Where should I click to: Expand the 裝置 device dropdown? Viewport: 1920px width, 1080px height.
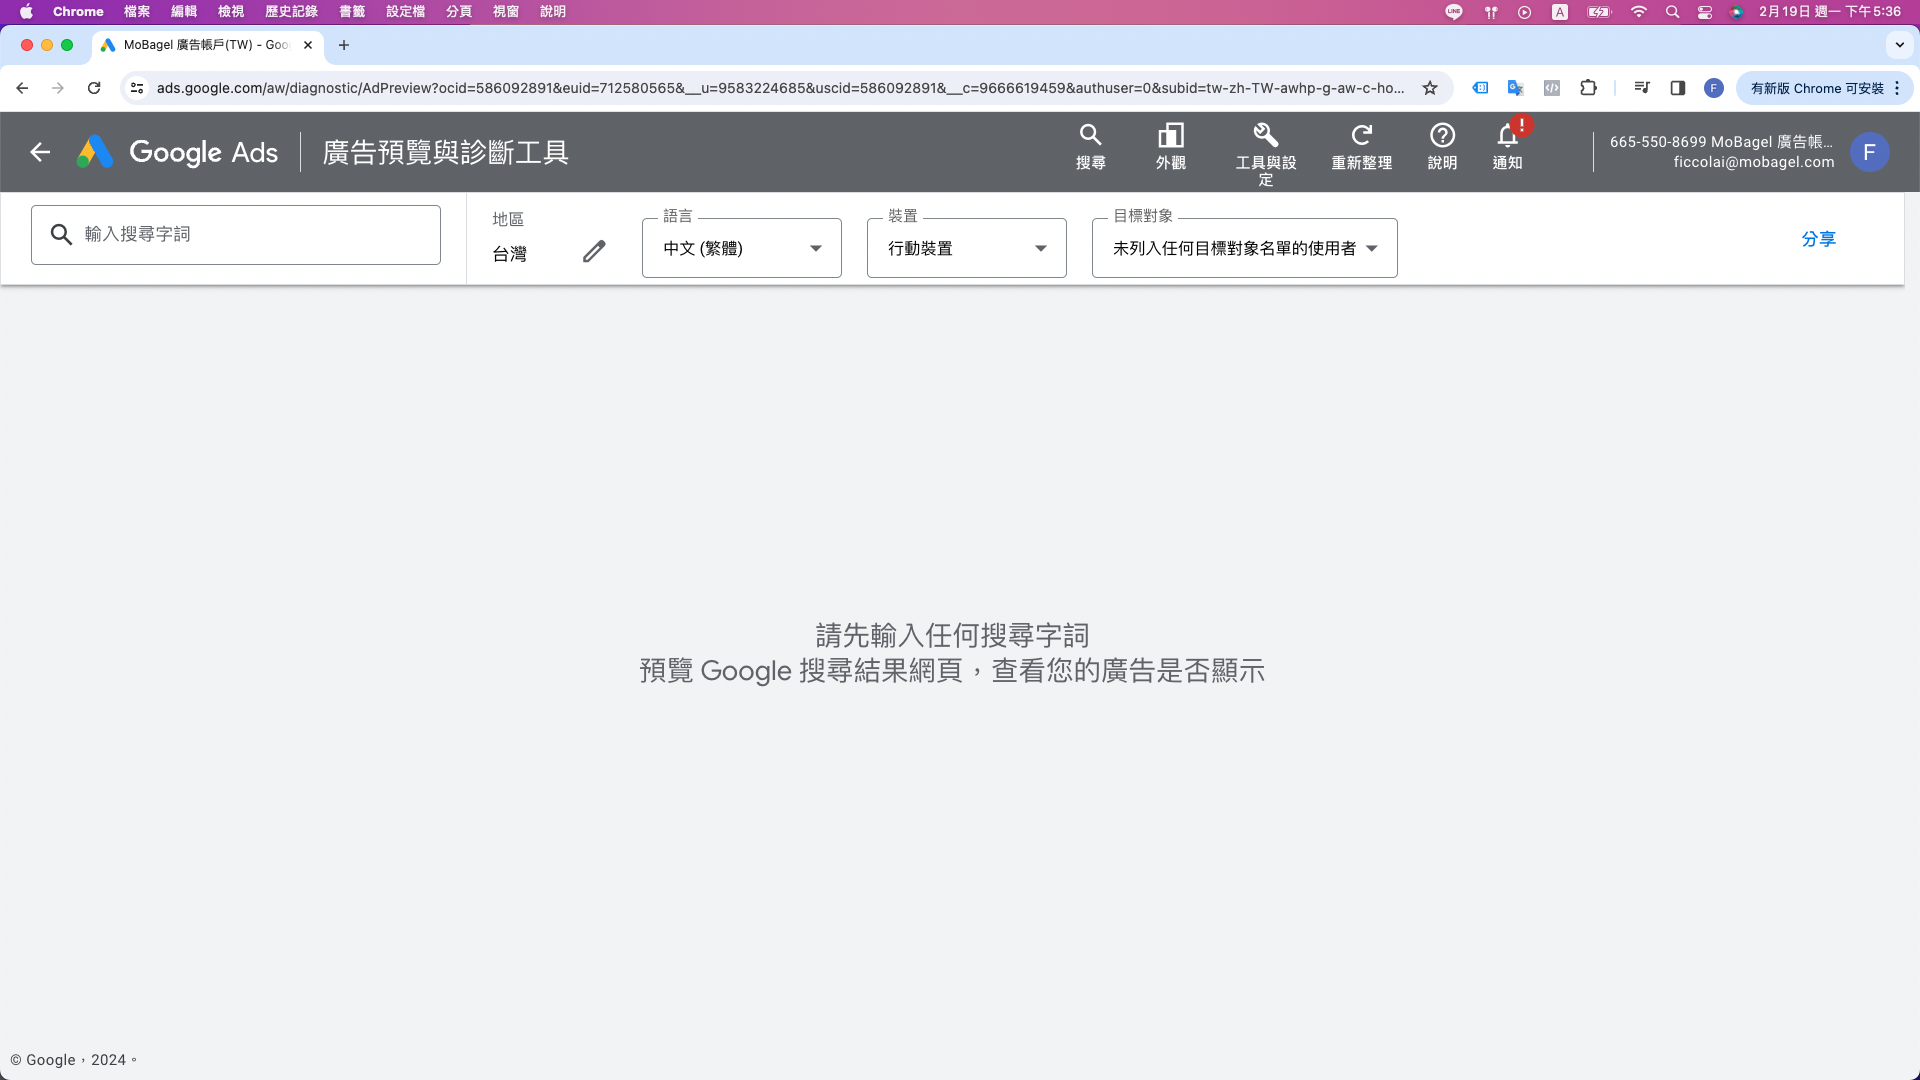[x=967, y=248]
